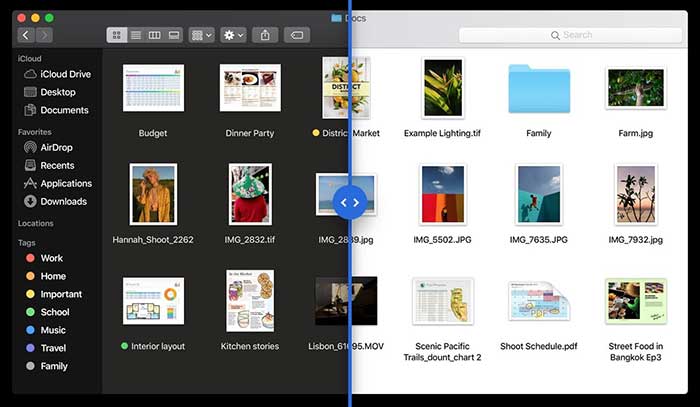Select the District Market document
The width and height of the screenshot is (700, 407).
pyautogui.click(x=346, y=87)
